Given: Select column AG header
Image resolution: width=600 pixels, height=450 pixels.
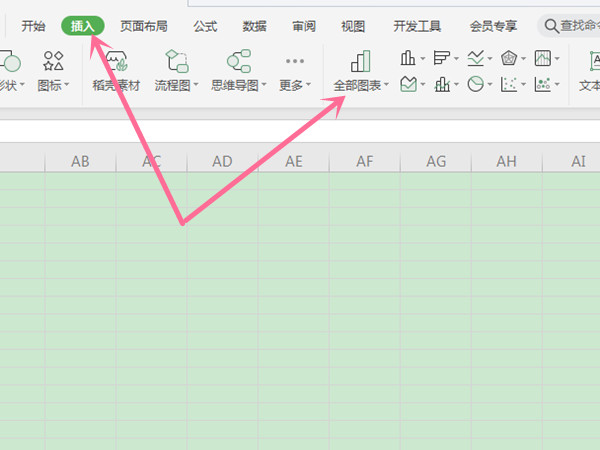Looking at the screenshot, I should [436, 161].
